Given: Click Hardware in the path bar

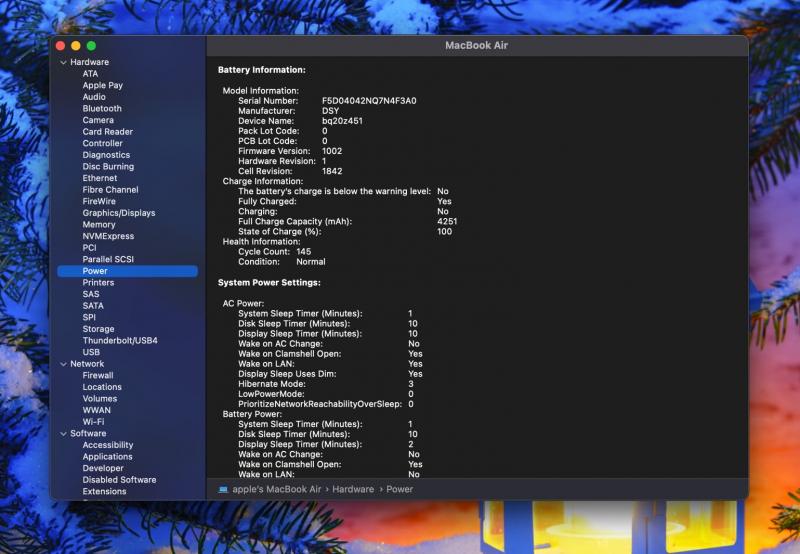Looking at the screenshot, I should (x=353, y=489).
